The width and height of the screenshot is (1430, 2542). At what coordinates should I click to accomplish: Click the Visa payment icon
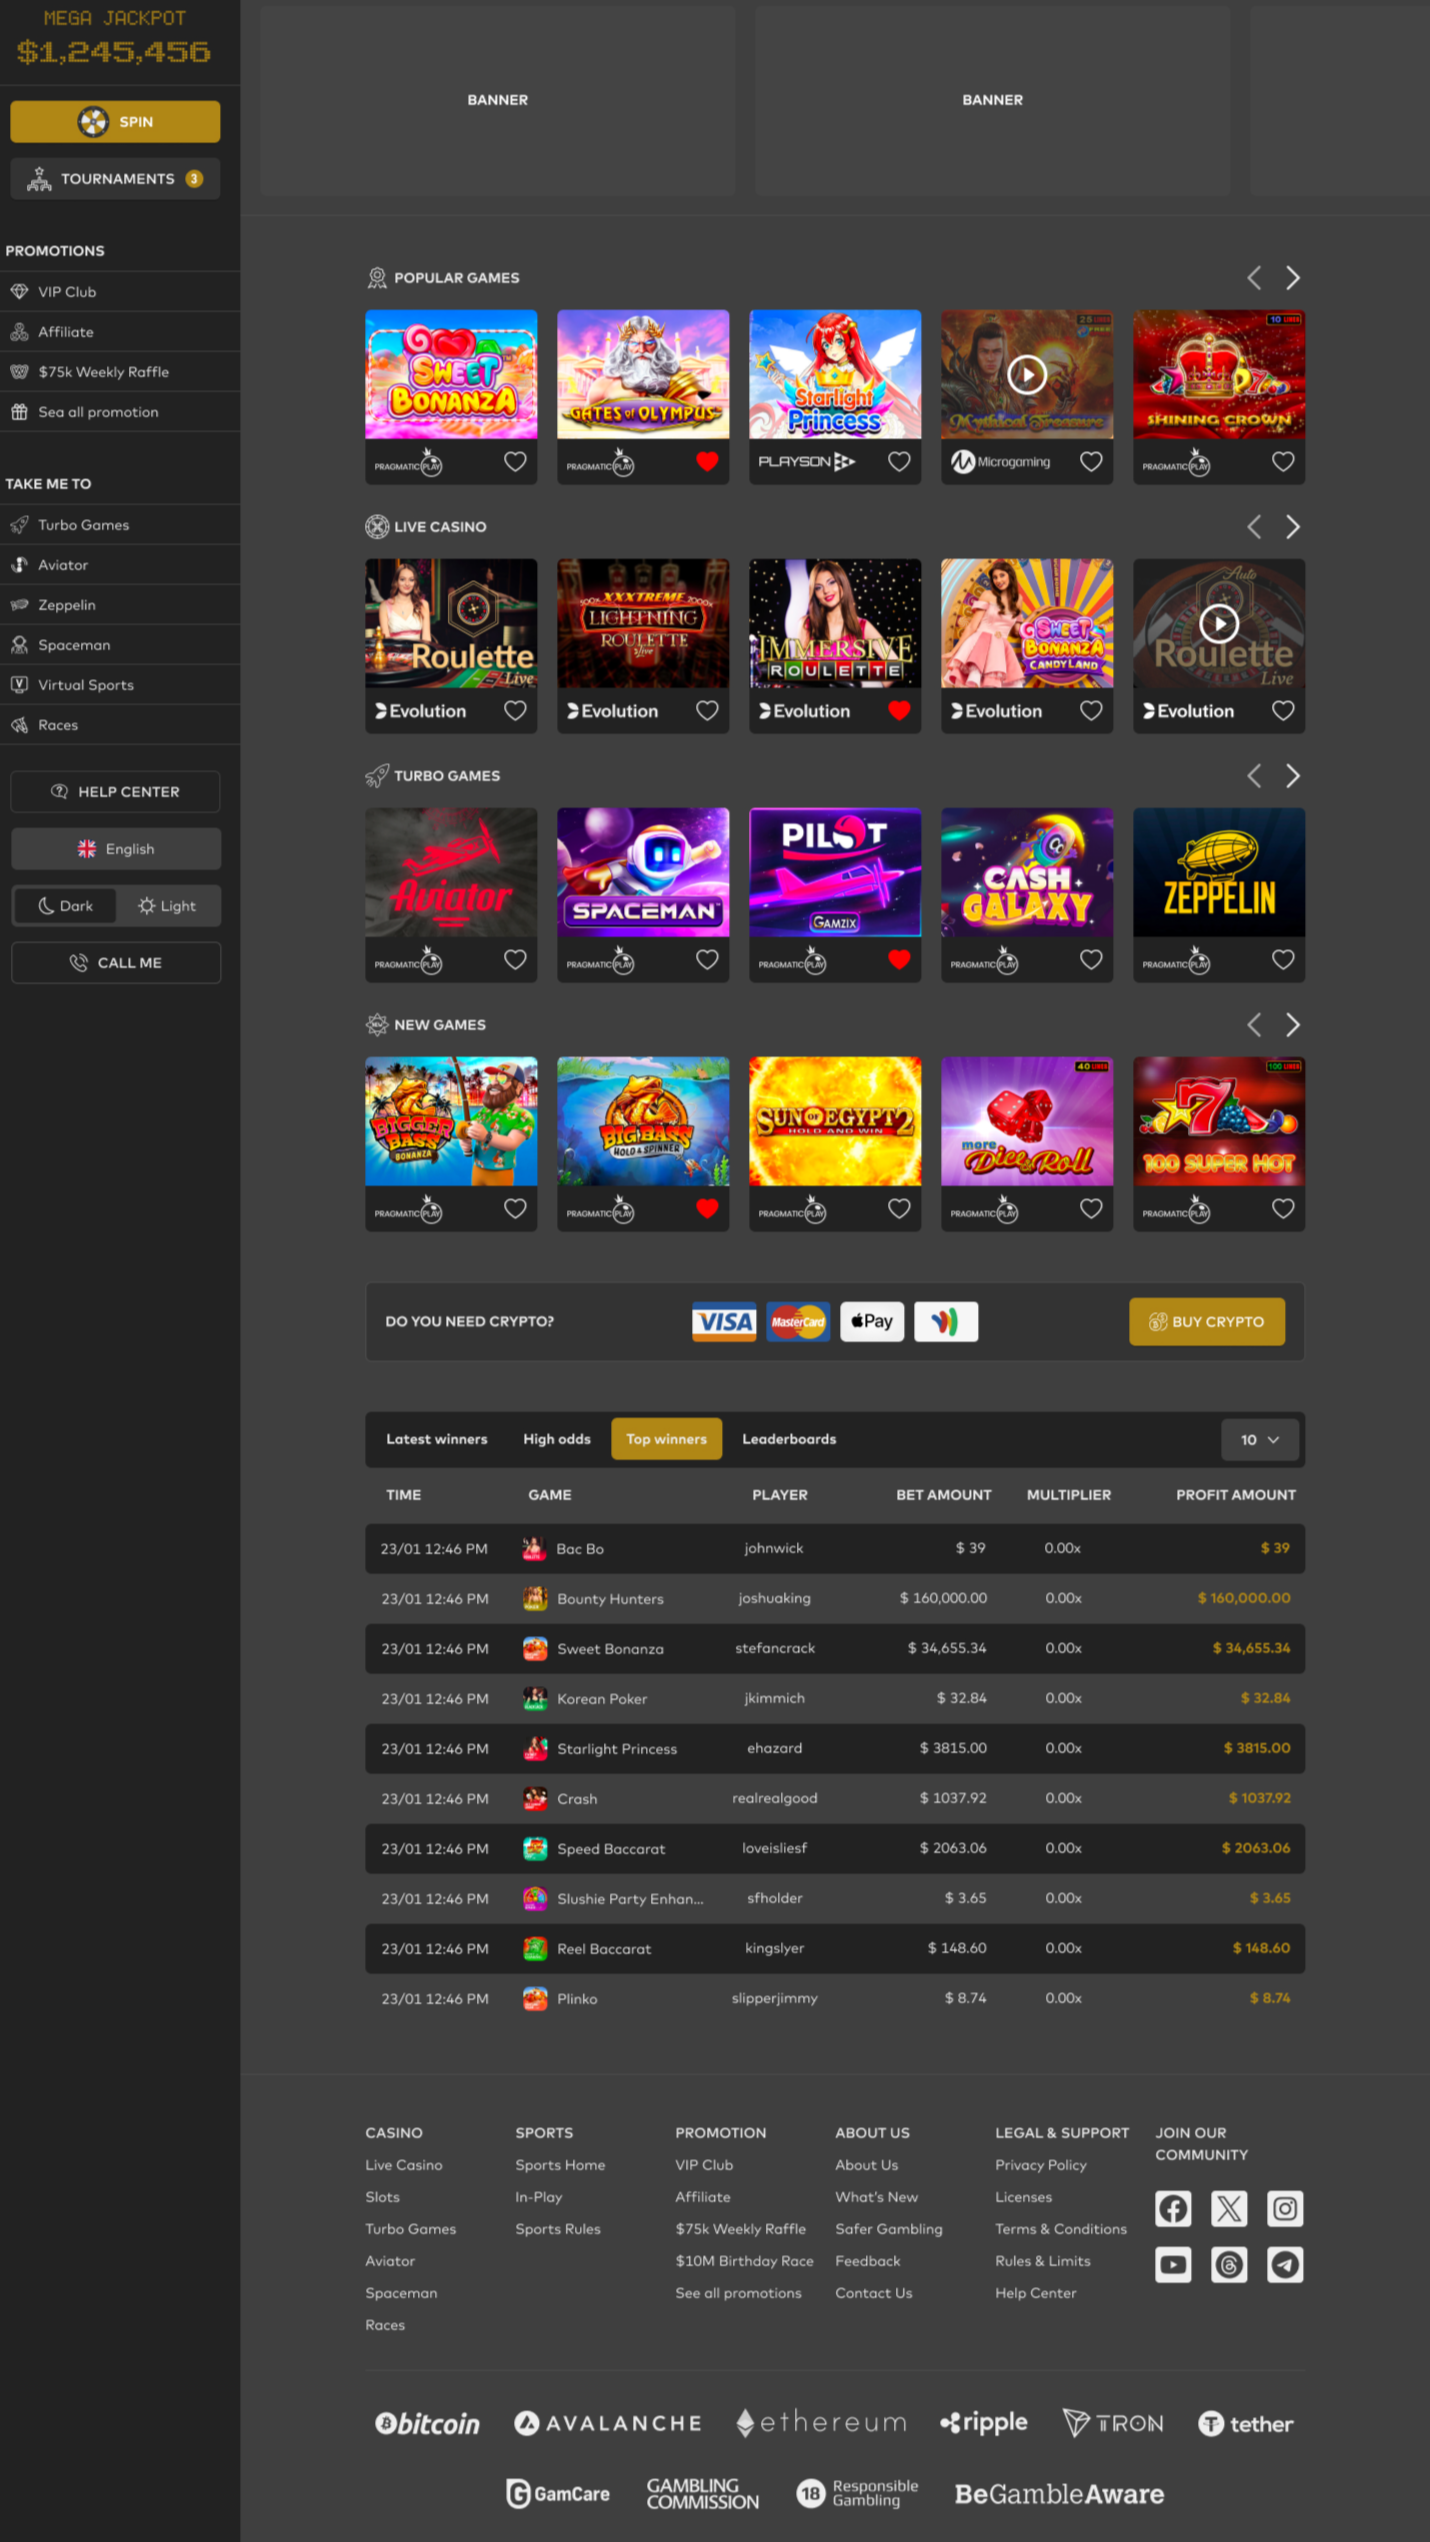(724, 1321)
